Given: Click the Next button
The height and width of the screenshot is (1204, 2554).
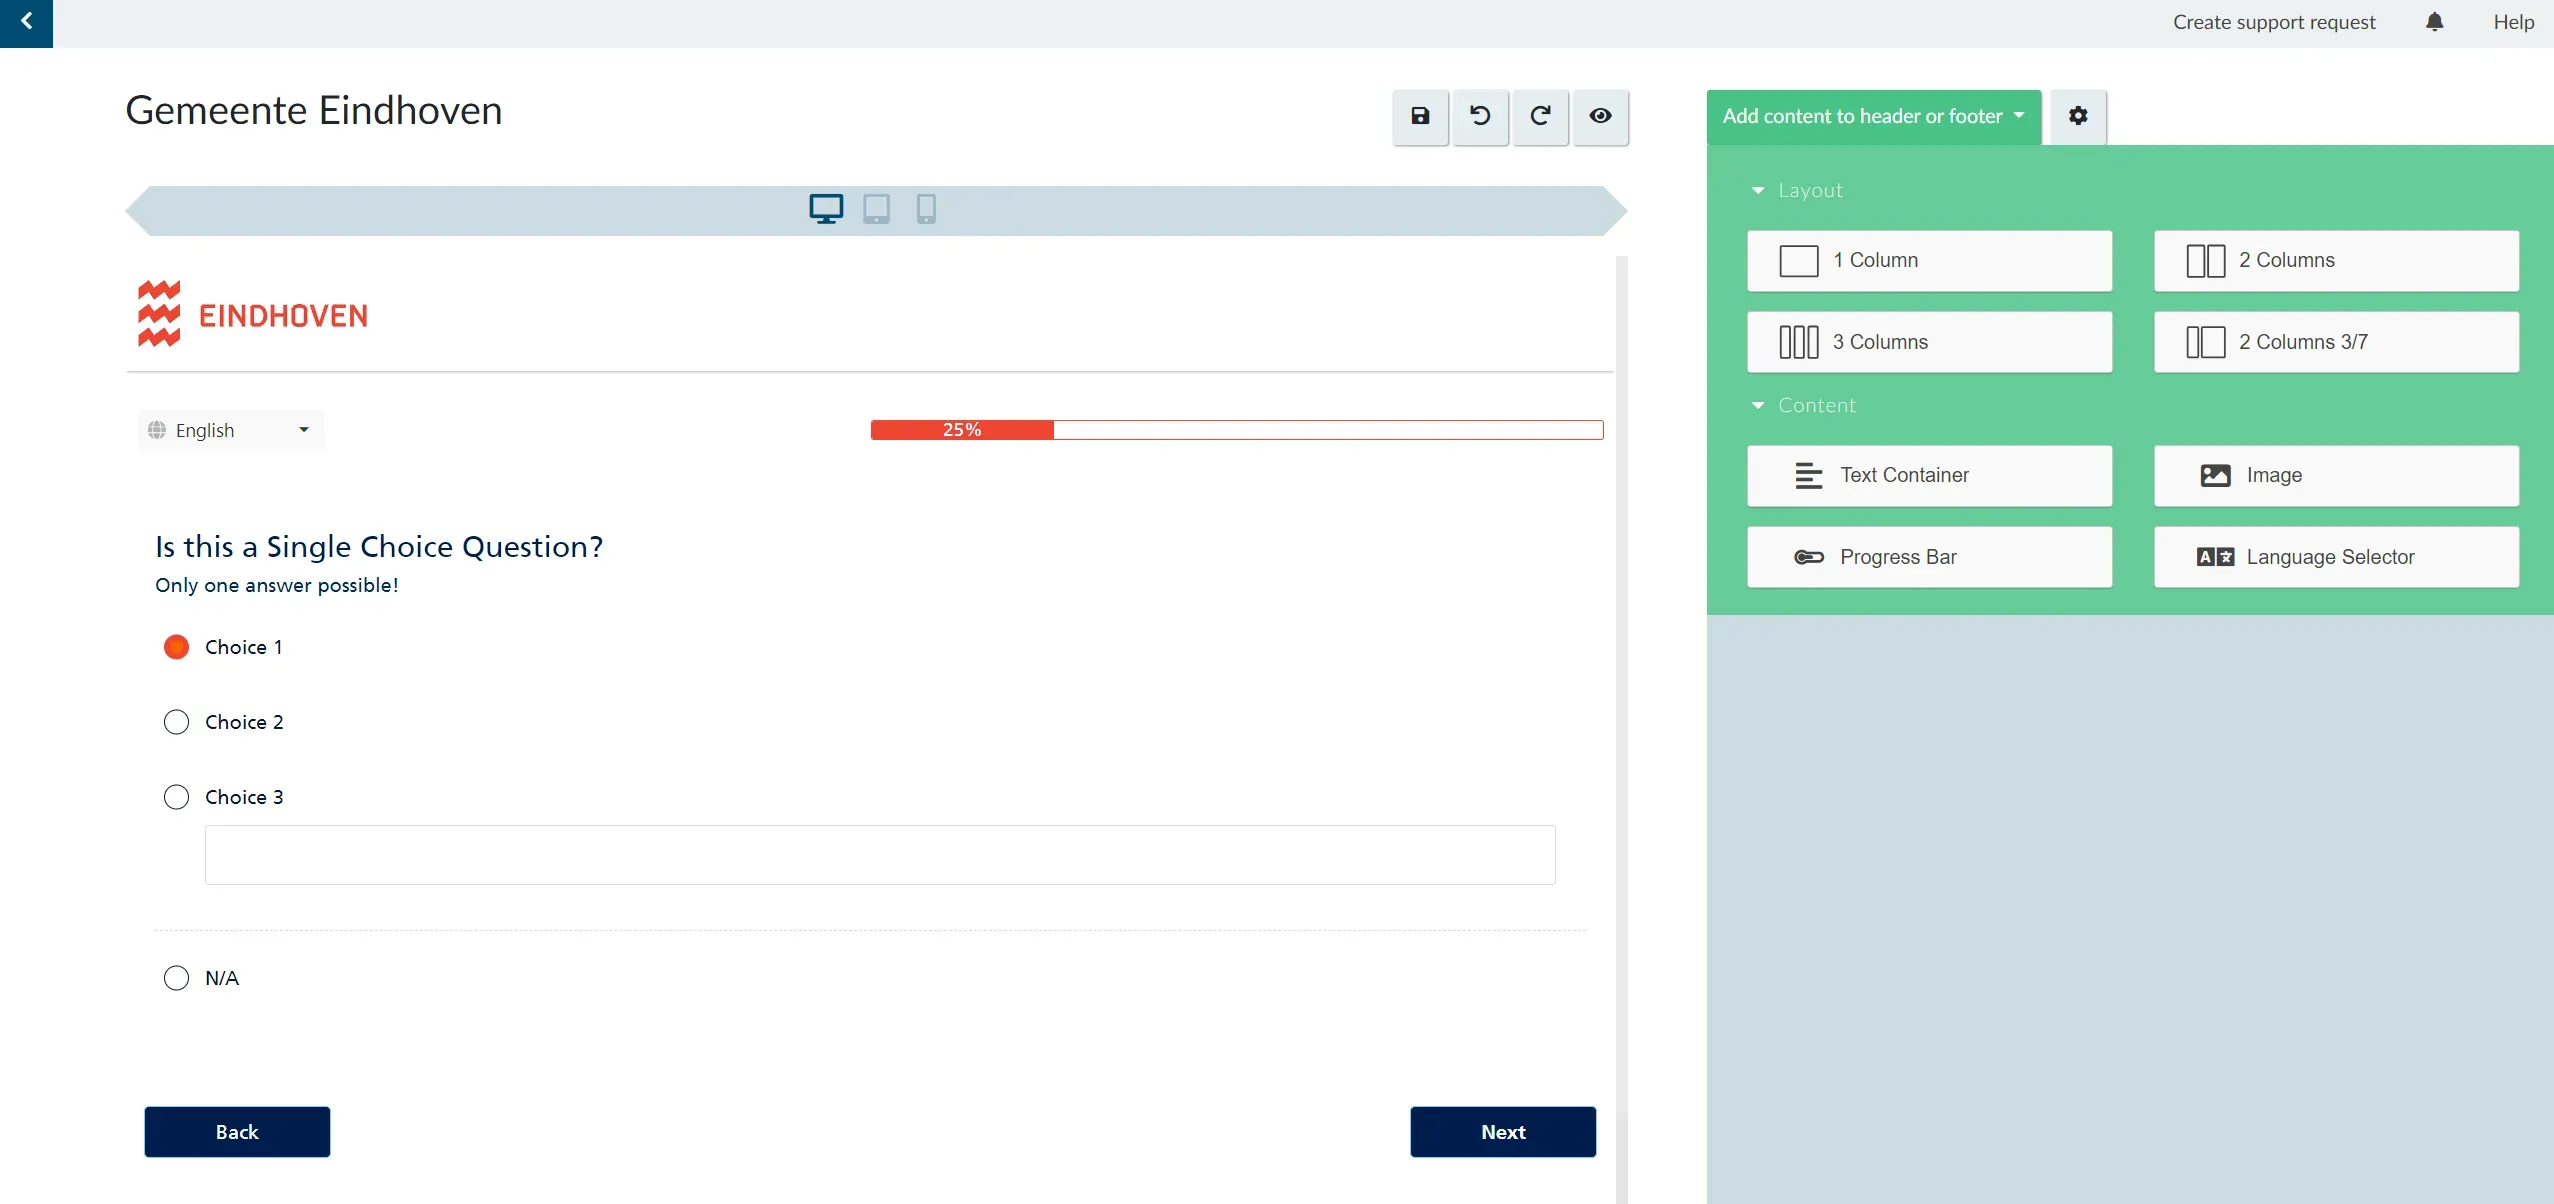Looking at the screenshot, I should [x=1502, y=1132].
